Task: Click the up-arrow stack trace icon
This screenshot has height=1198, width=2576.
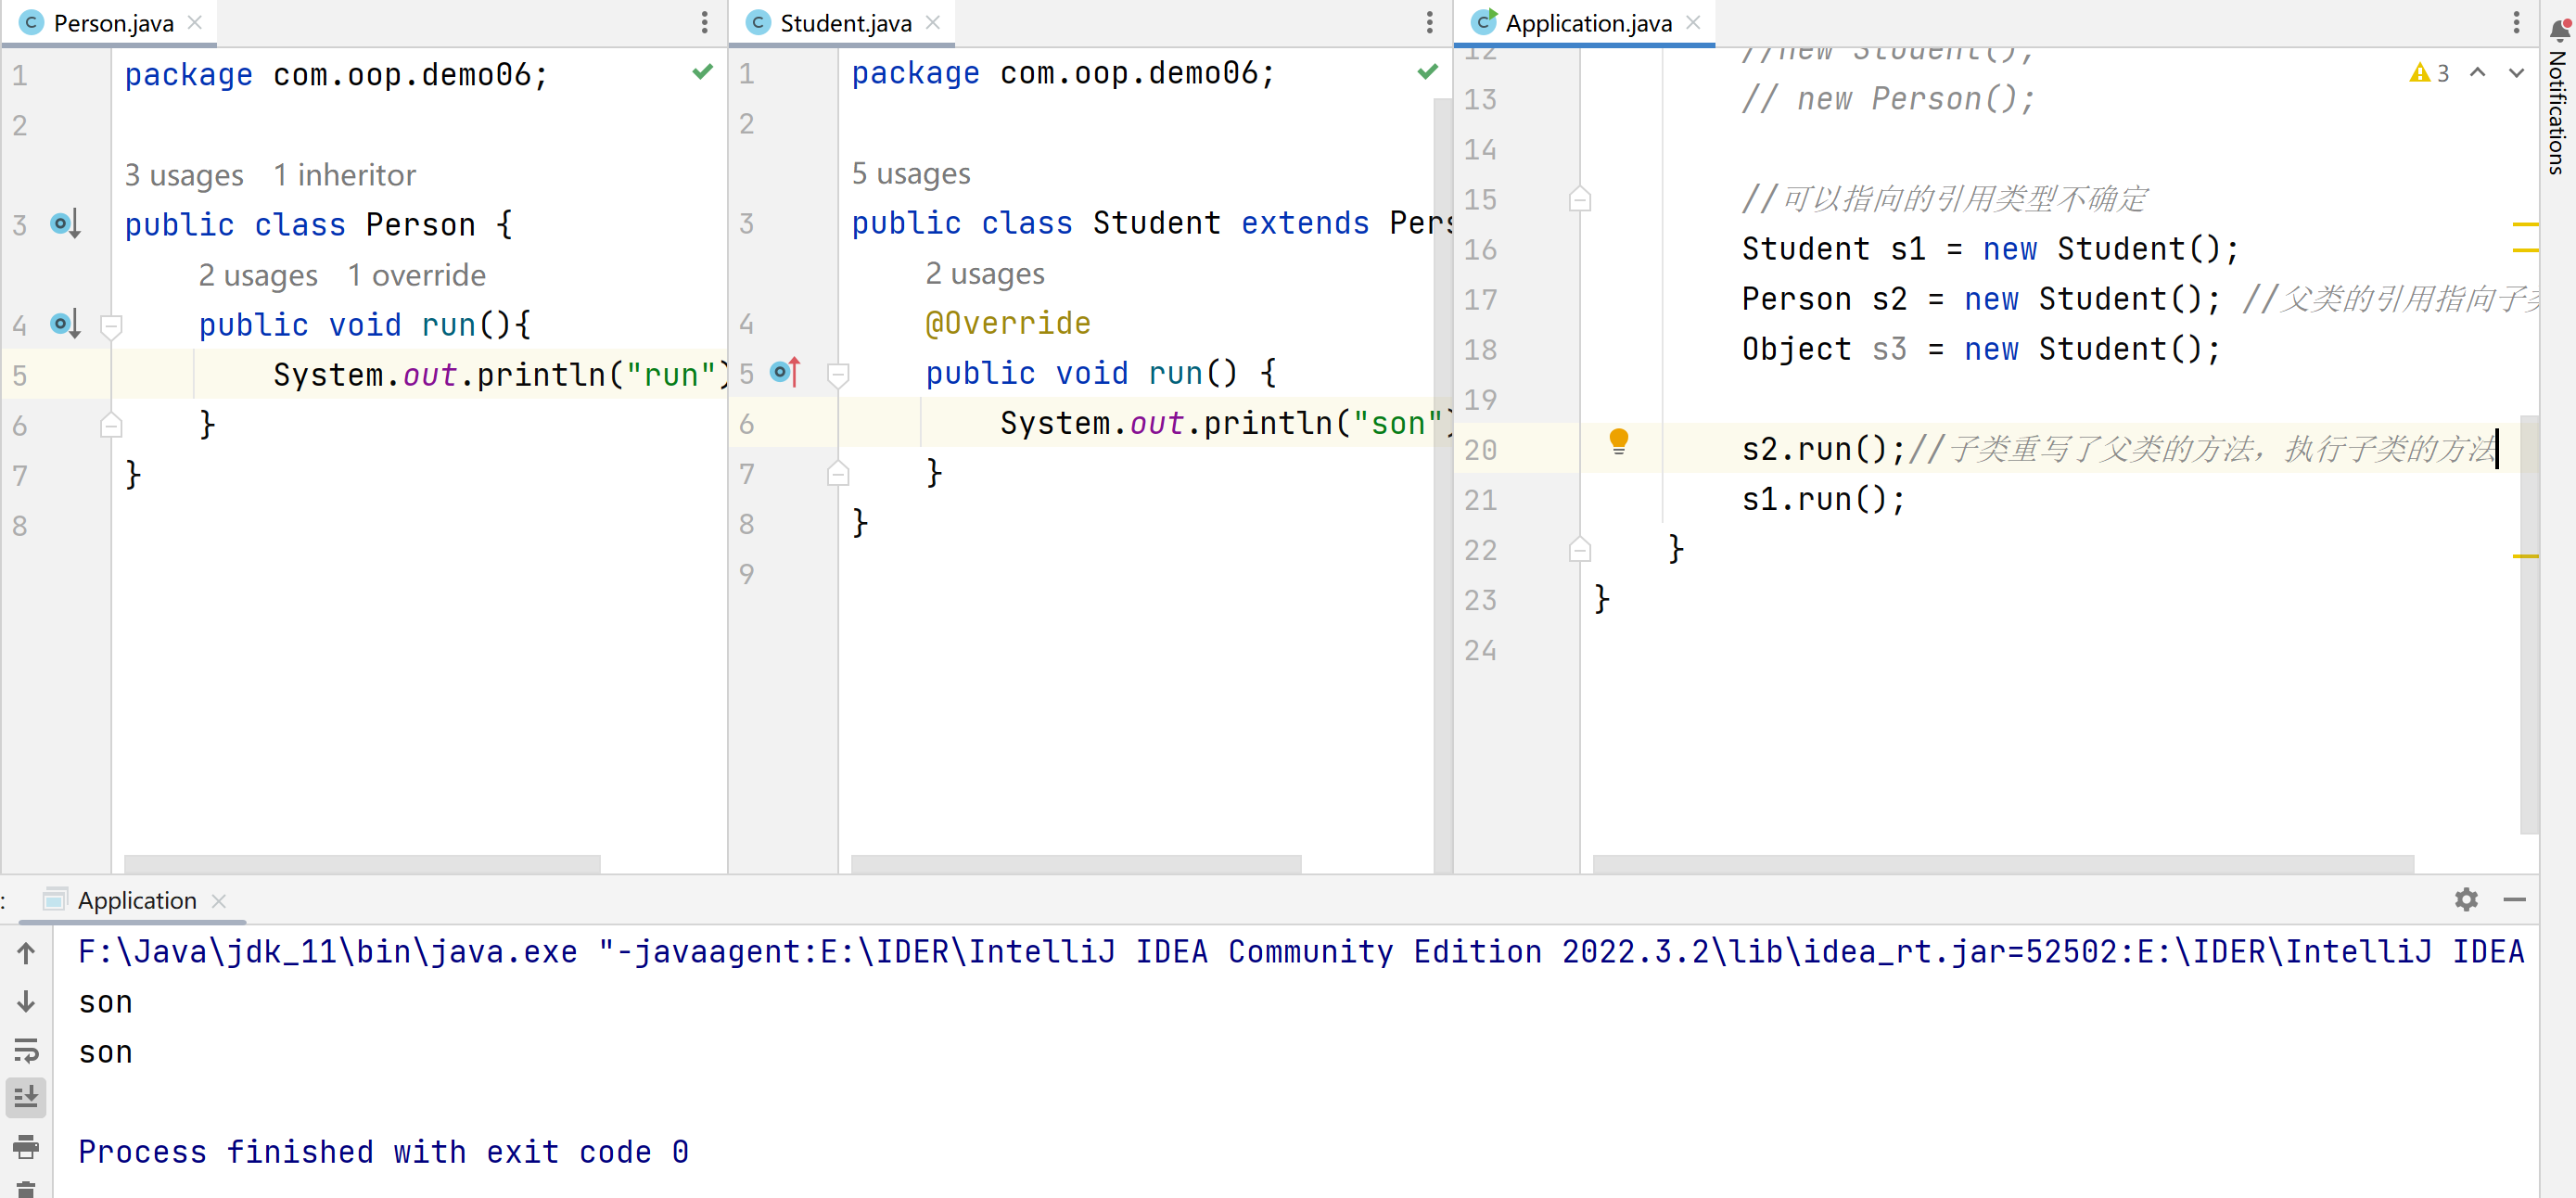Action: (26, 953)
